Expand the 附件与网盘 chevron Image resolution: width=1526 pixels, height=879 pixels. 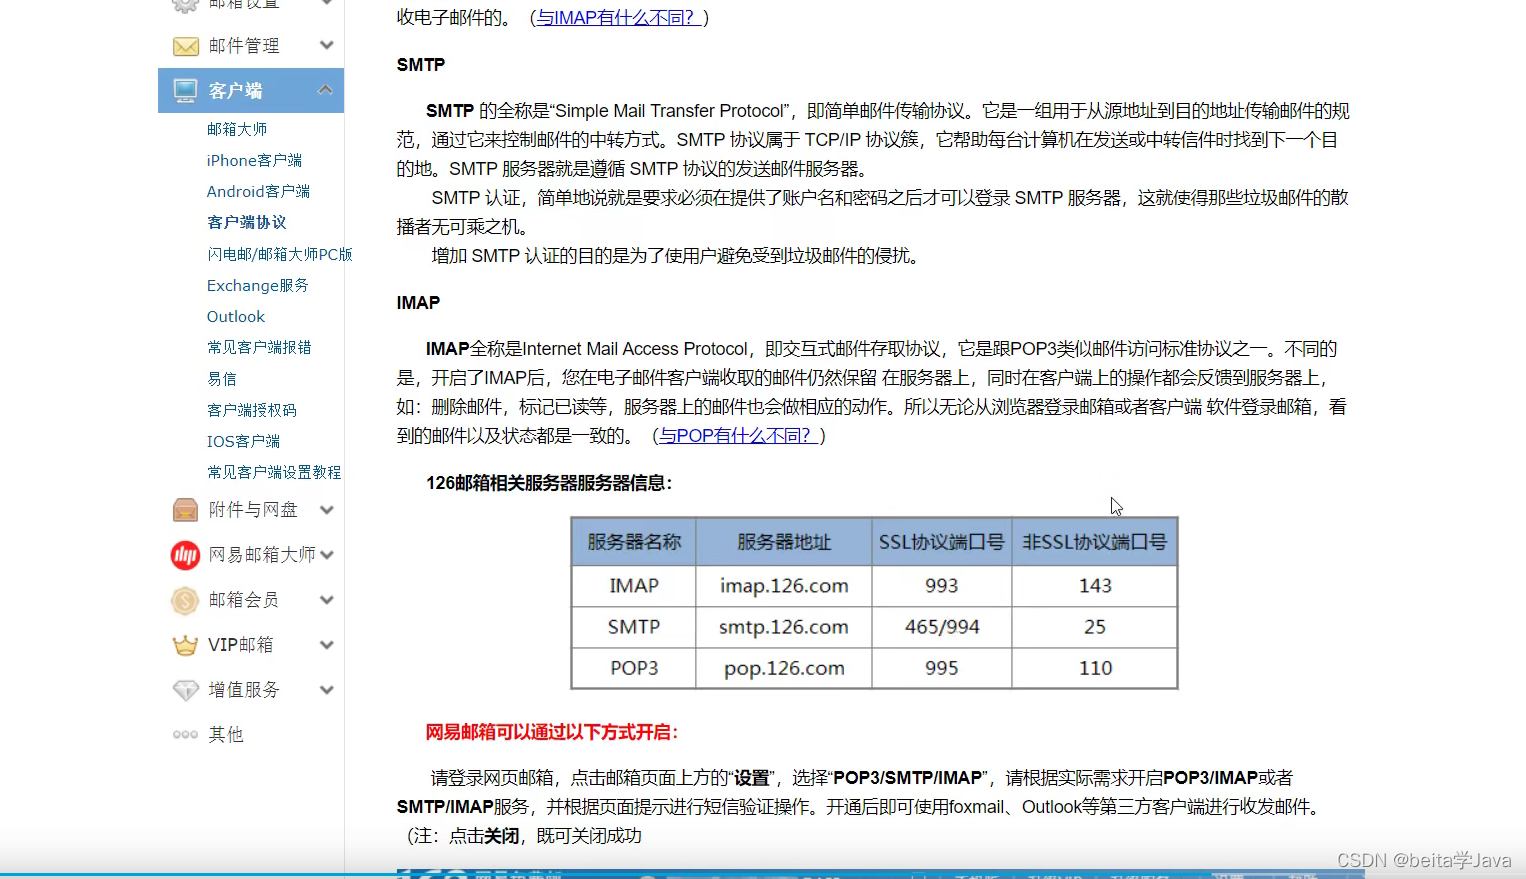tap(326, 510)
